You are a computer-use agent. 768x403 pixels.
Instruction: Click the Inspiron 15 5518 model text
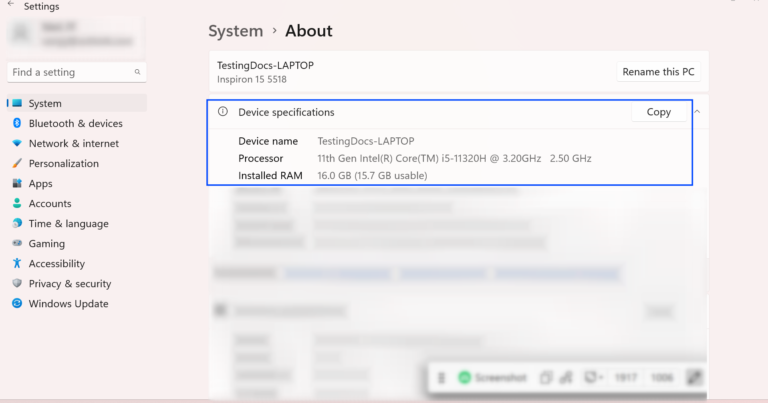point(252,79)
